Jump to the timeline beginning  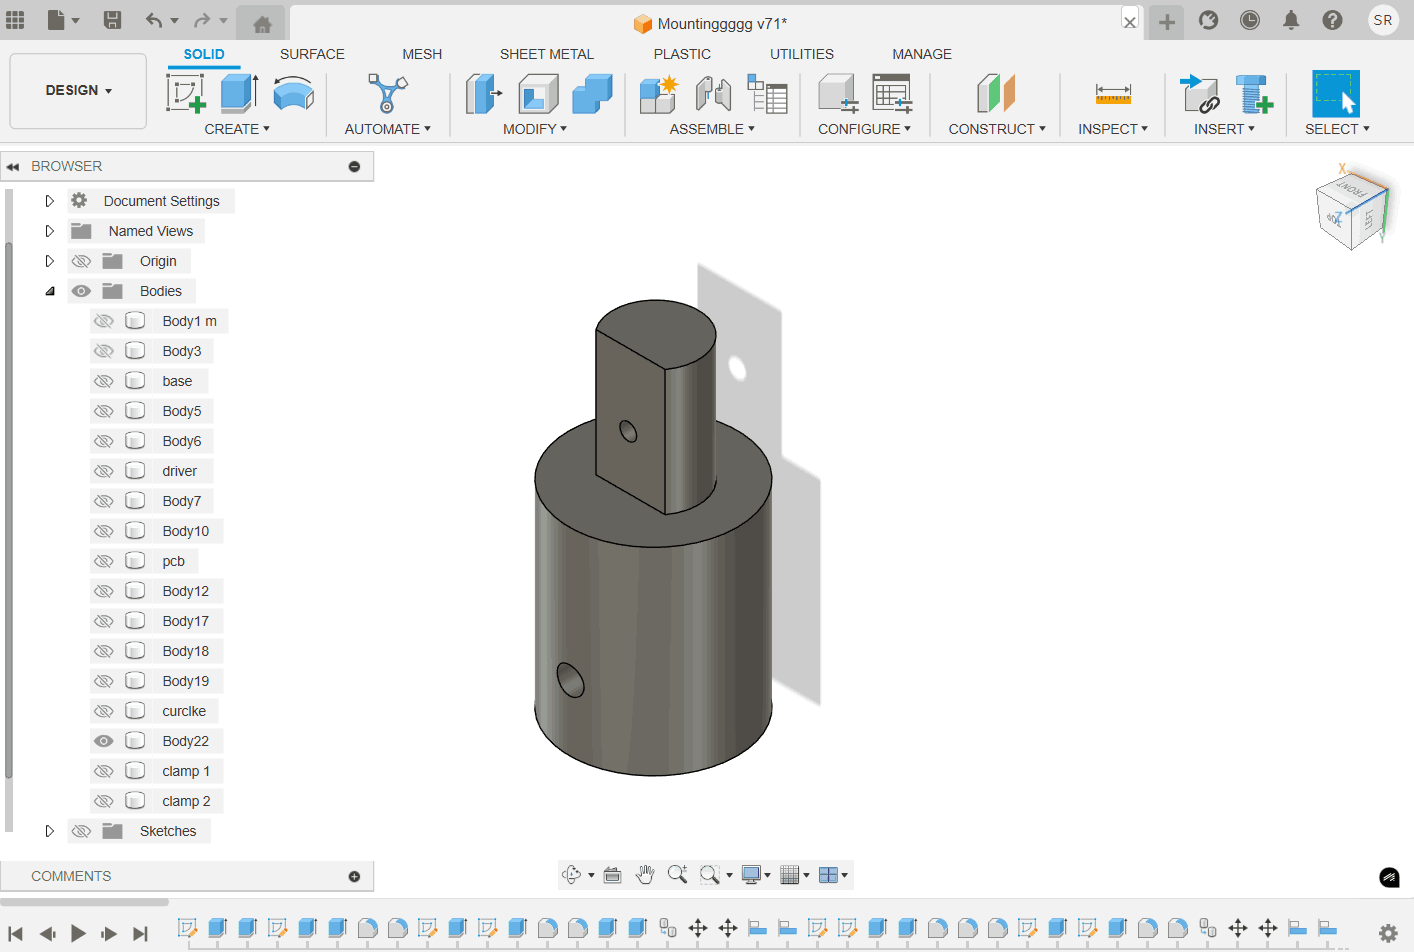[16, 934]
